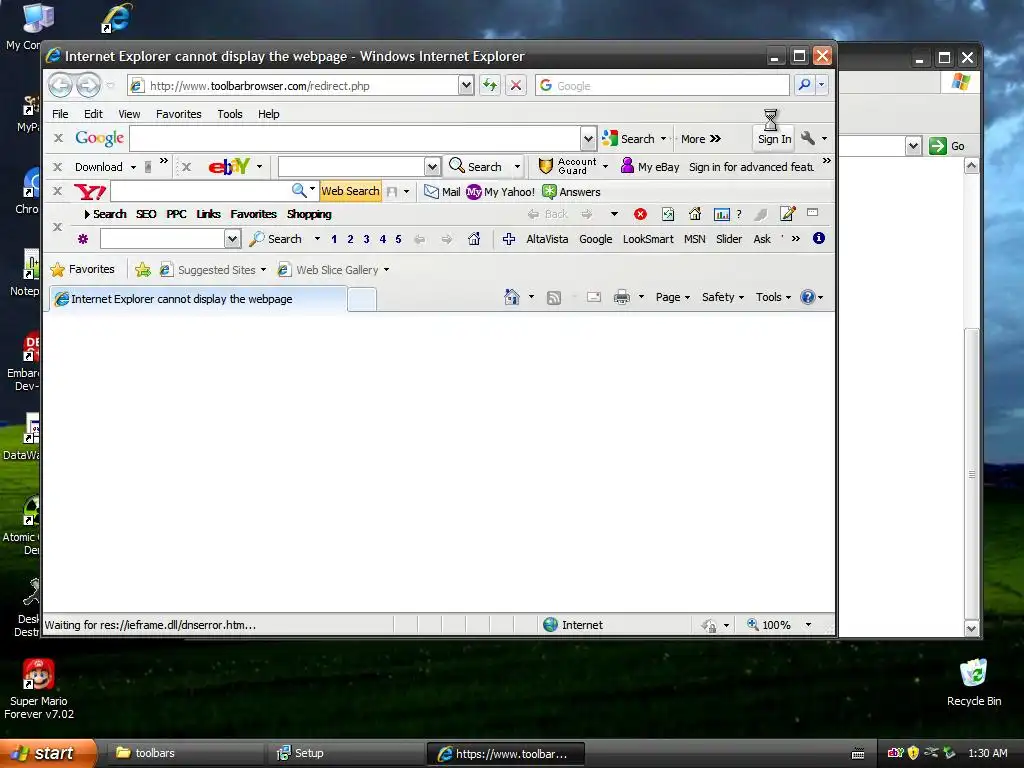Click the purple gear icon on bottom toolbar

coord(83,239)
